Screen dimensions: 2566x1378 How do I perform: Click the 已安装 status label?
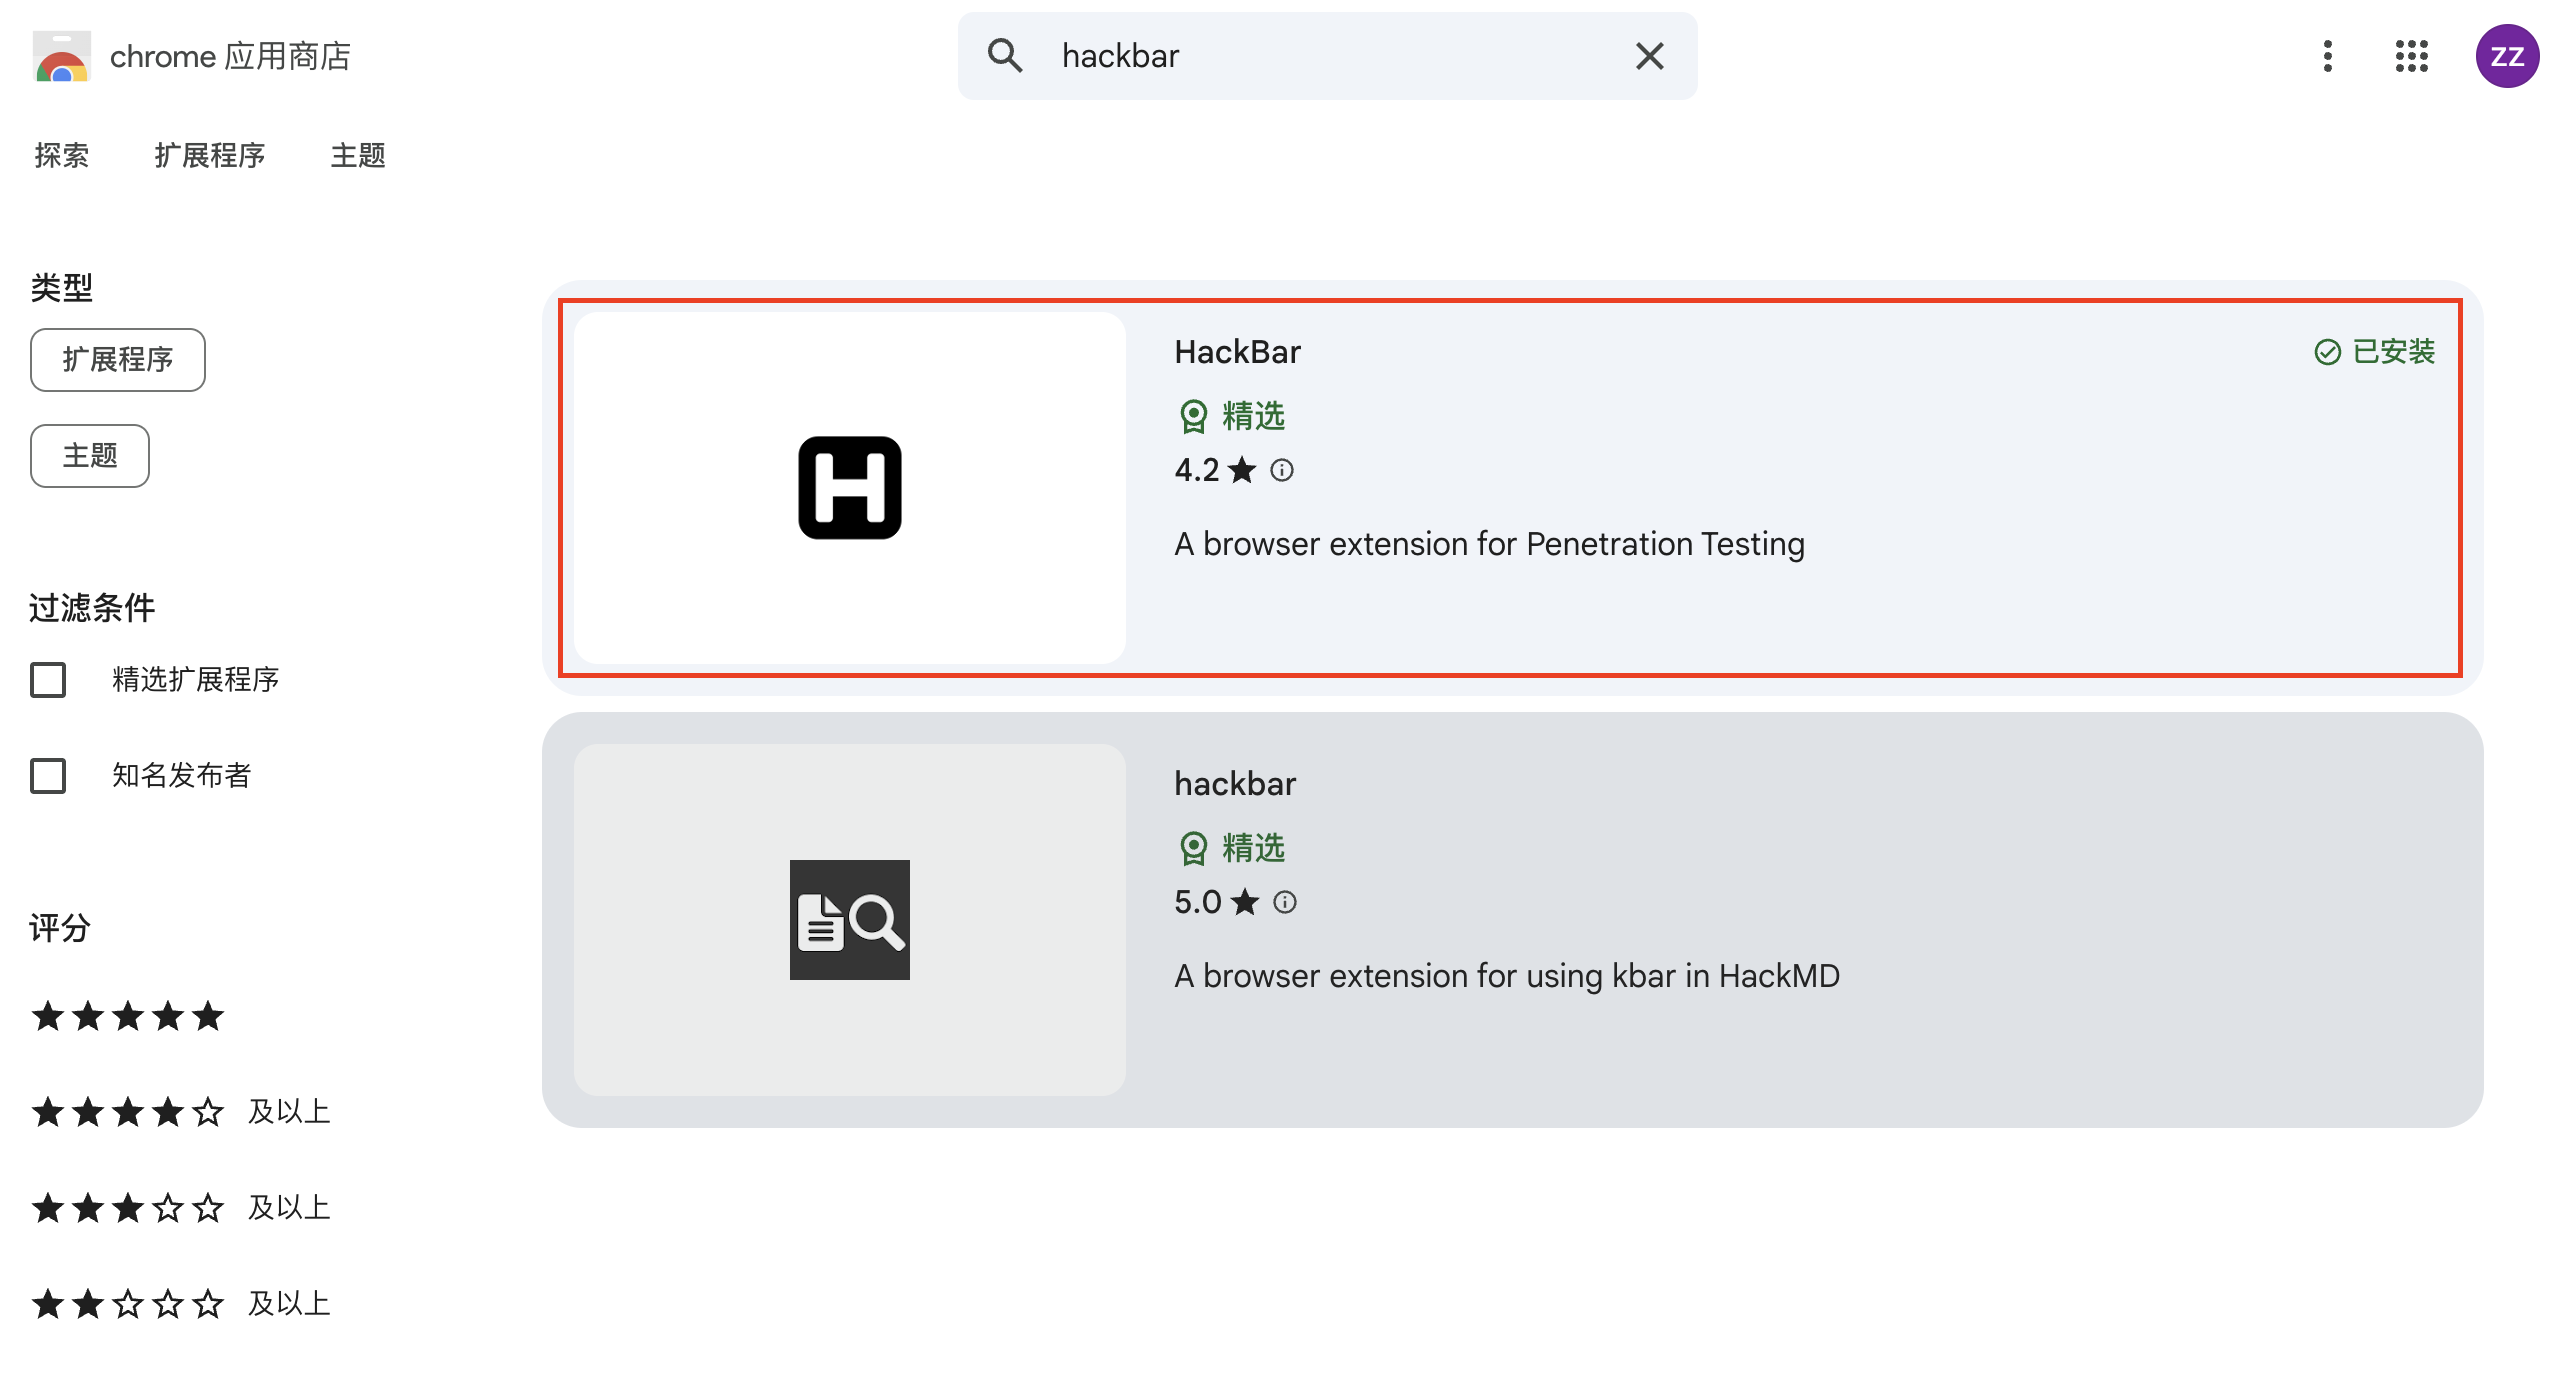point(2394,352)
